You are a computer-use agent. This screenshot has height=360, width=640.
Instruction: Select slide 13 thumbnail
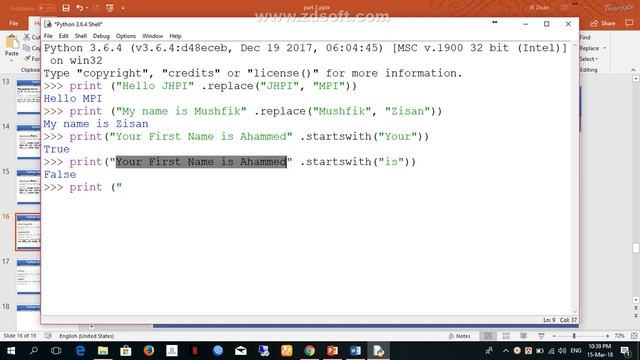pos(29,97)
